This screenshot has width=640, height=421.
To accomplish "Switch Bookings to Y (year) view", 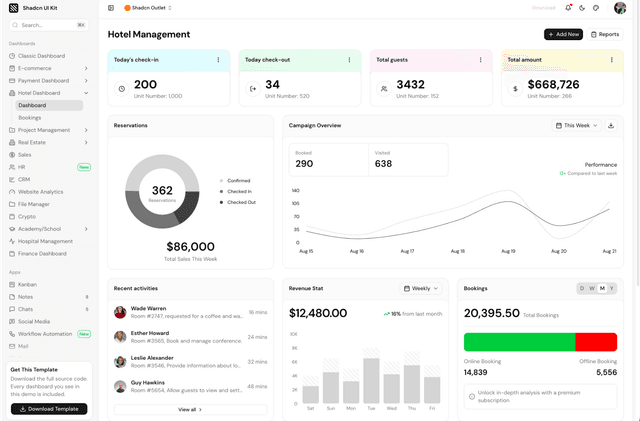I will coord(611,288).
